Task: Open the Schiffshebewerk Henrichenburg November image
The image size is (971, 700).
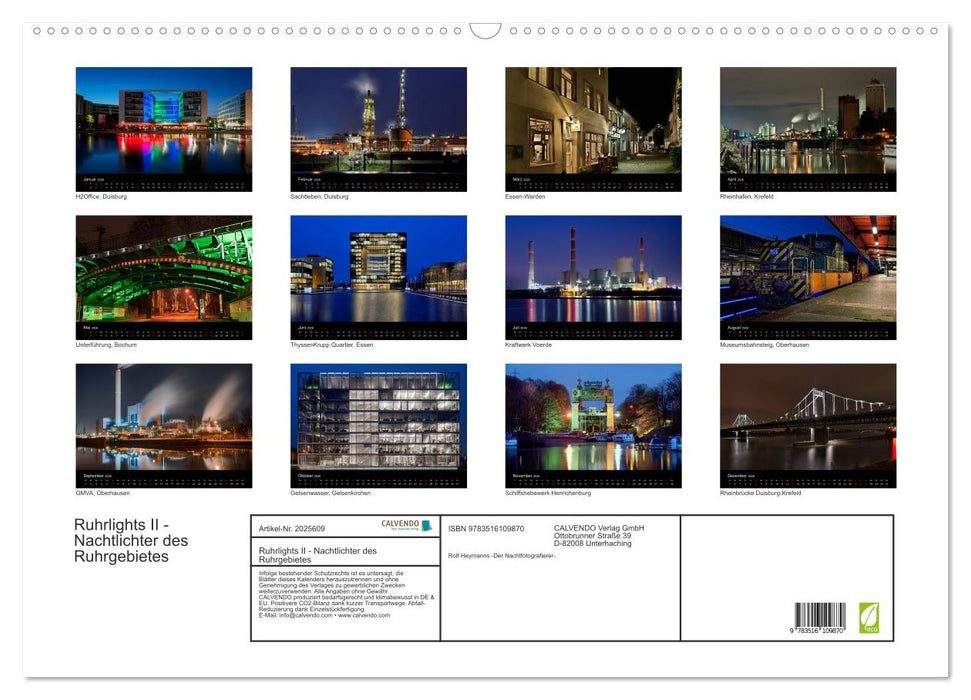Action: (x=595, y=426)
